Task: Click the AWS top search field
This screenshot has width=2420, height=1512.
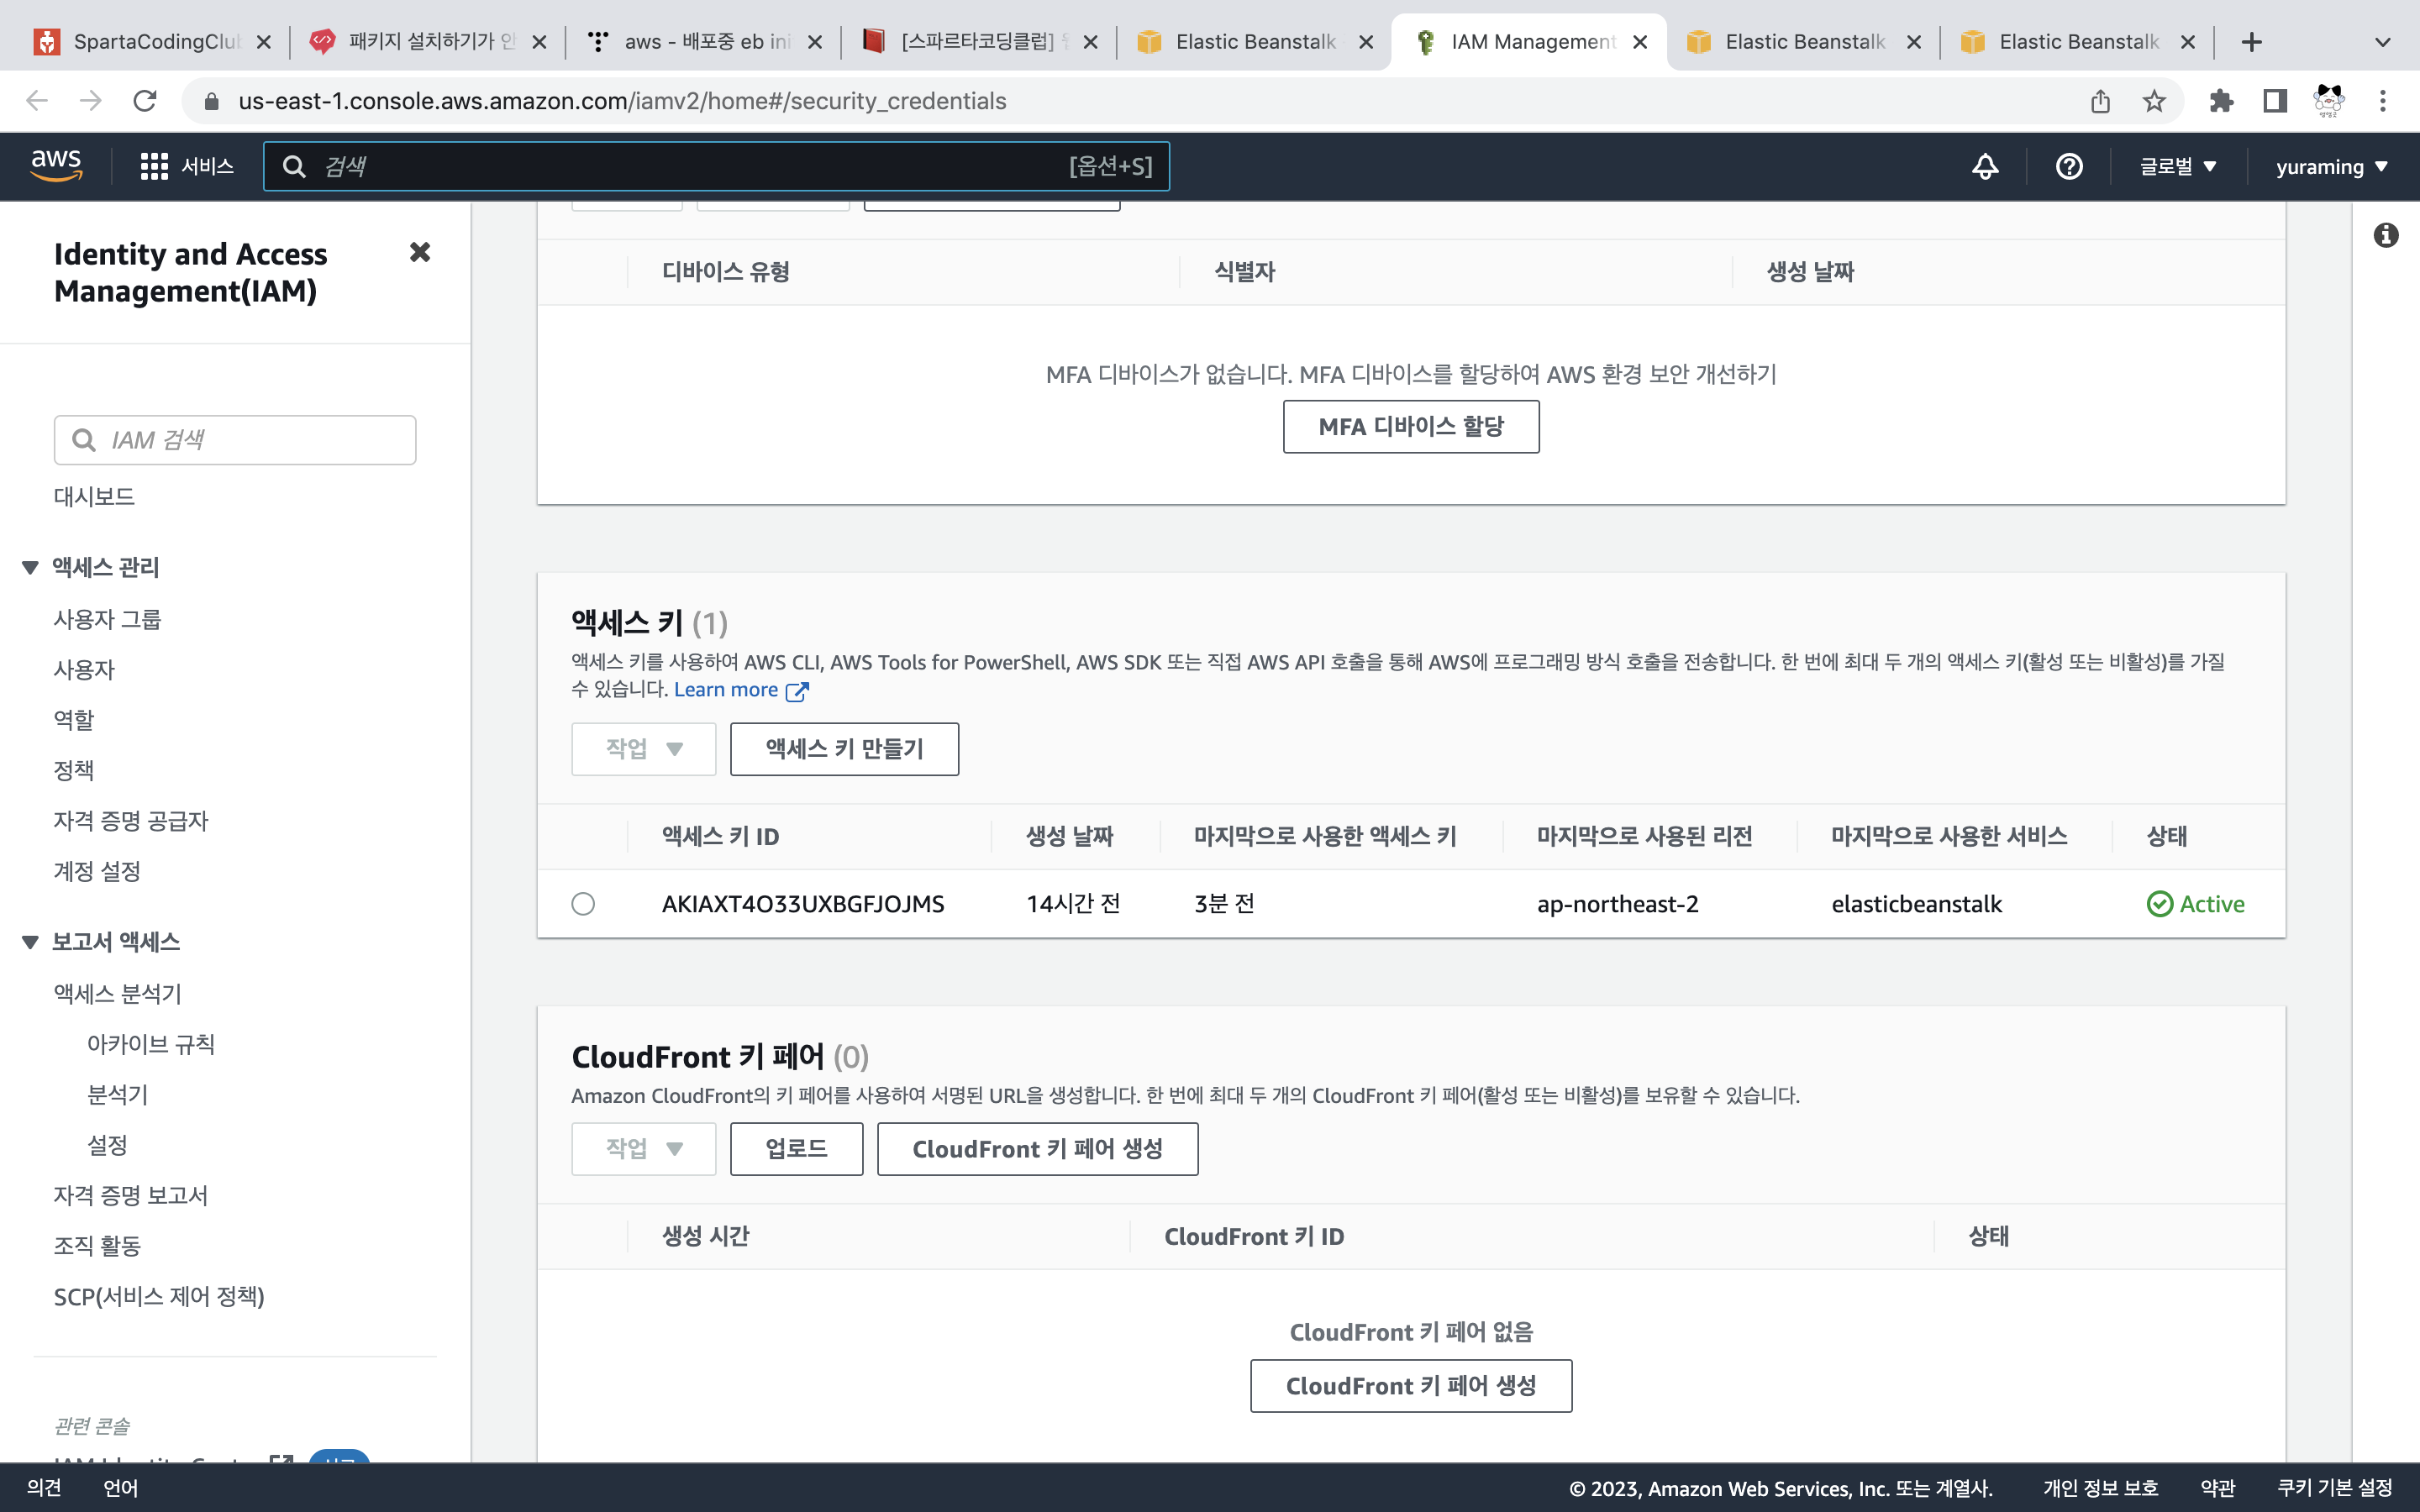Action: 716,166
